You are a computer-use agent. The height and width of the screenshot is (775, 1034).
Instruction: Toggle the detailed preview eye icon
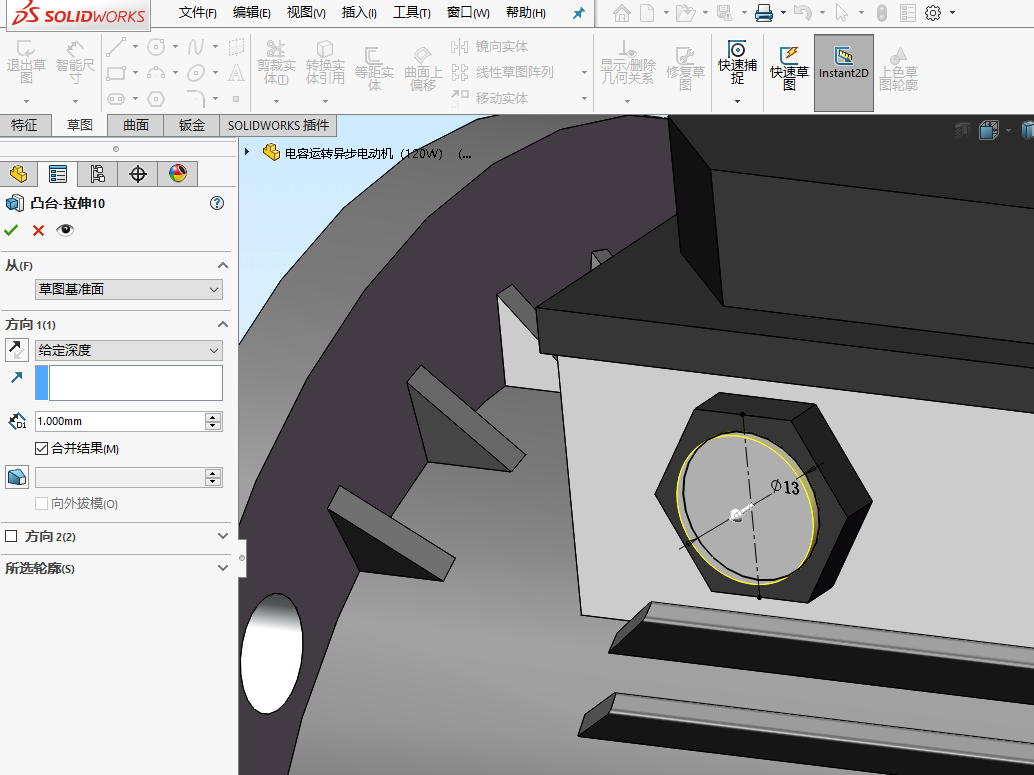coord(65,230)
